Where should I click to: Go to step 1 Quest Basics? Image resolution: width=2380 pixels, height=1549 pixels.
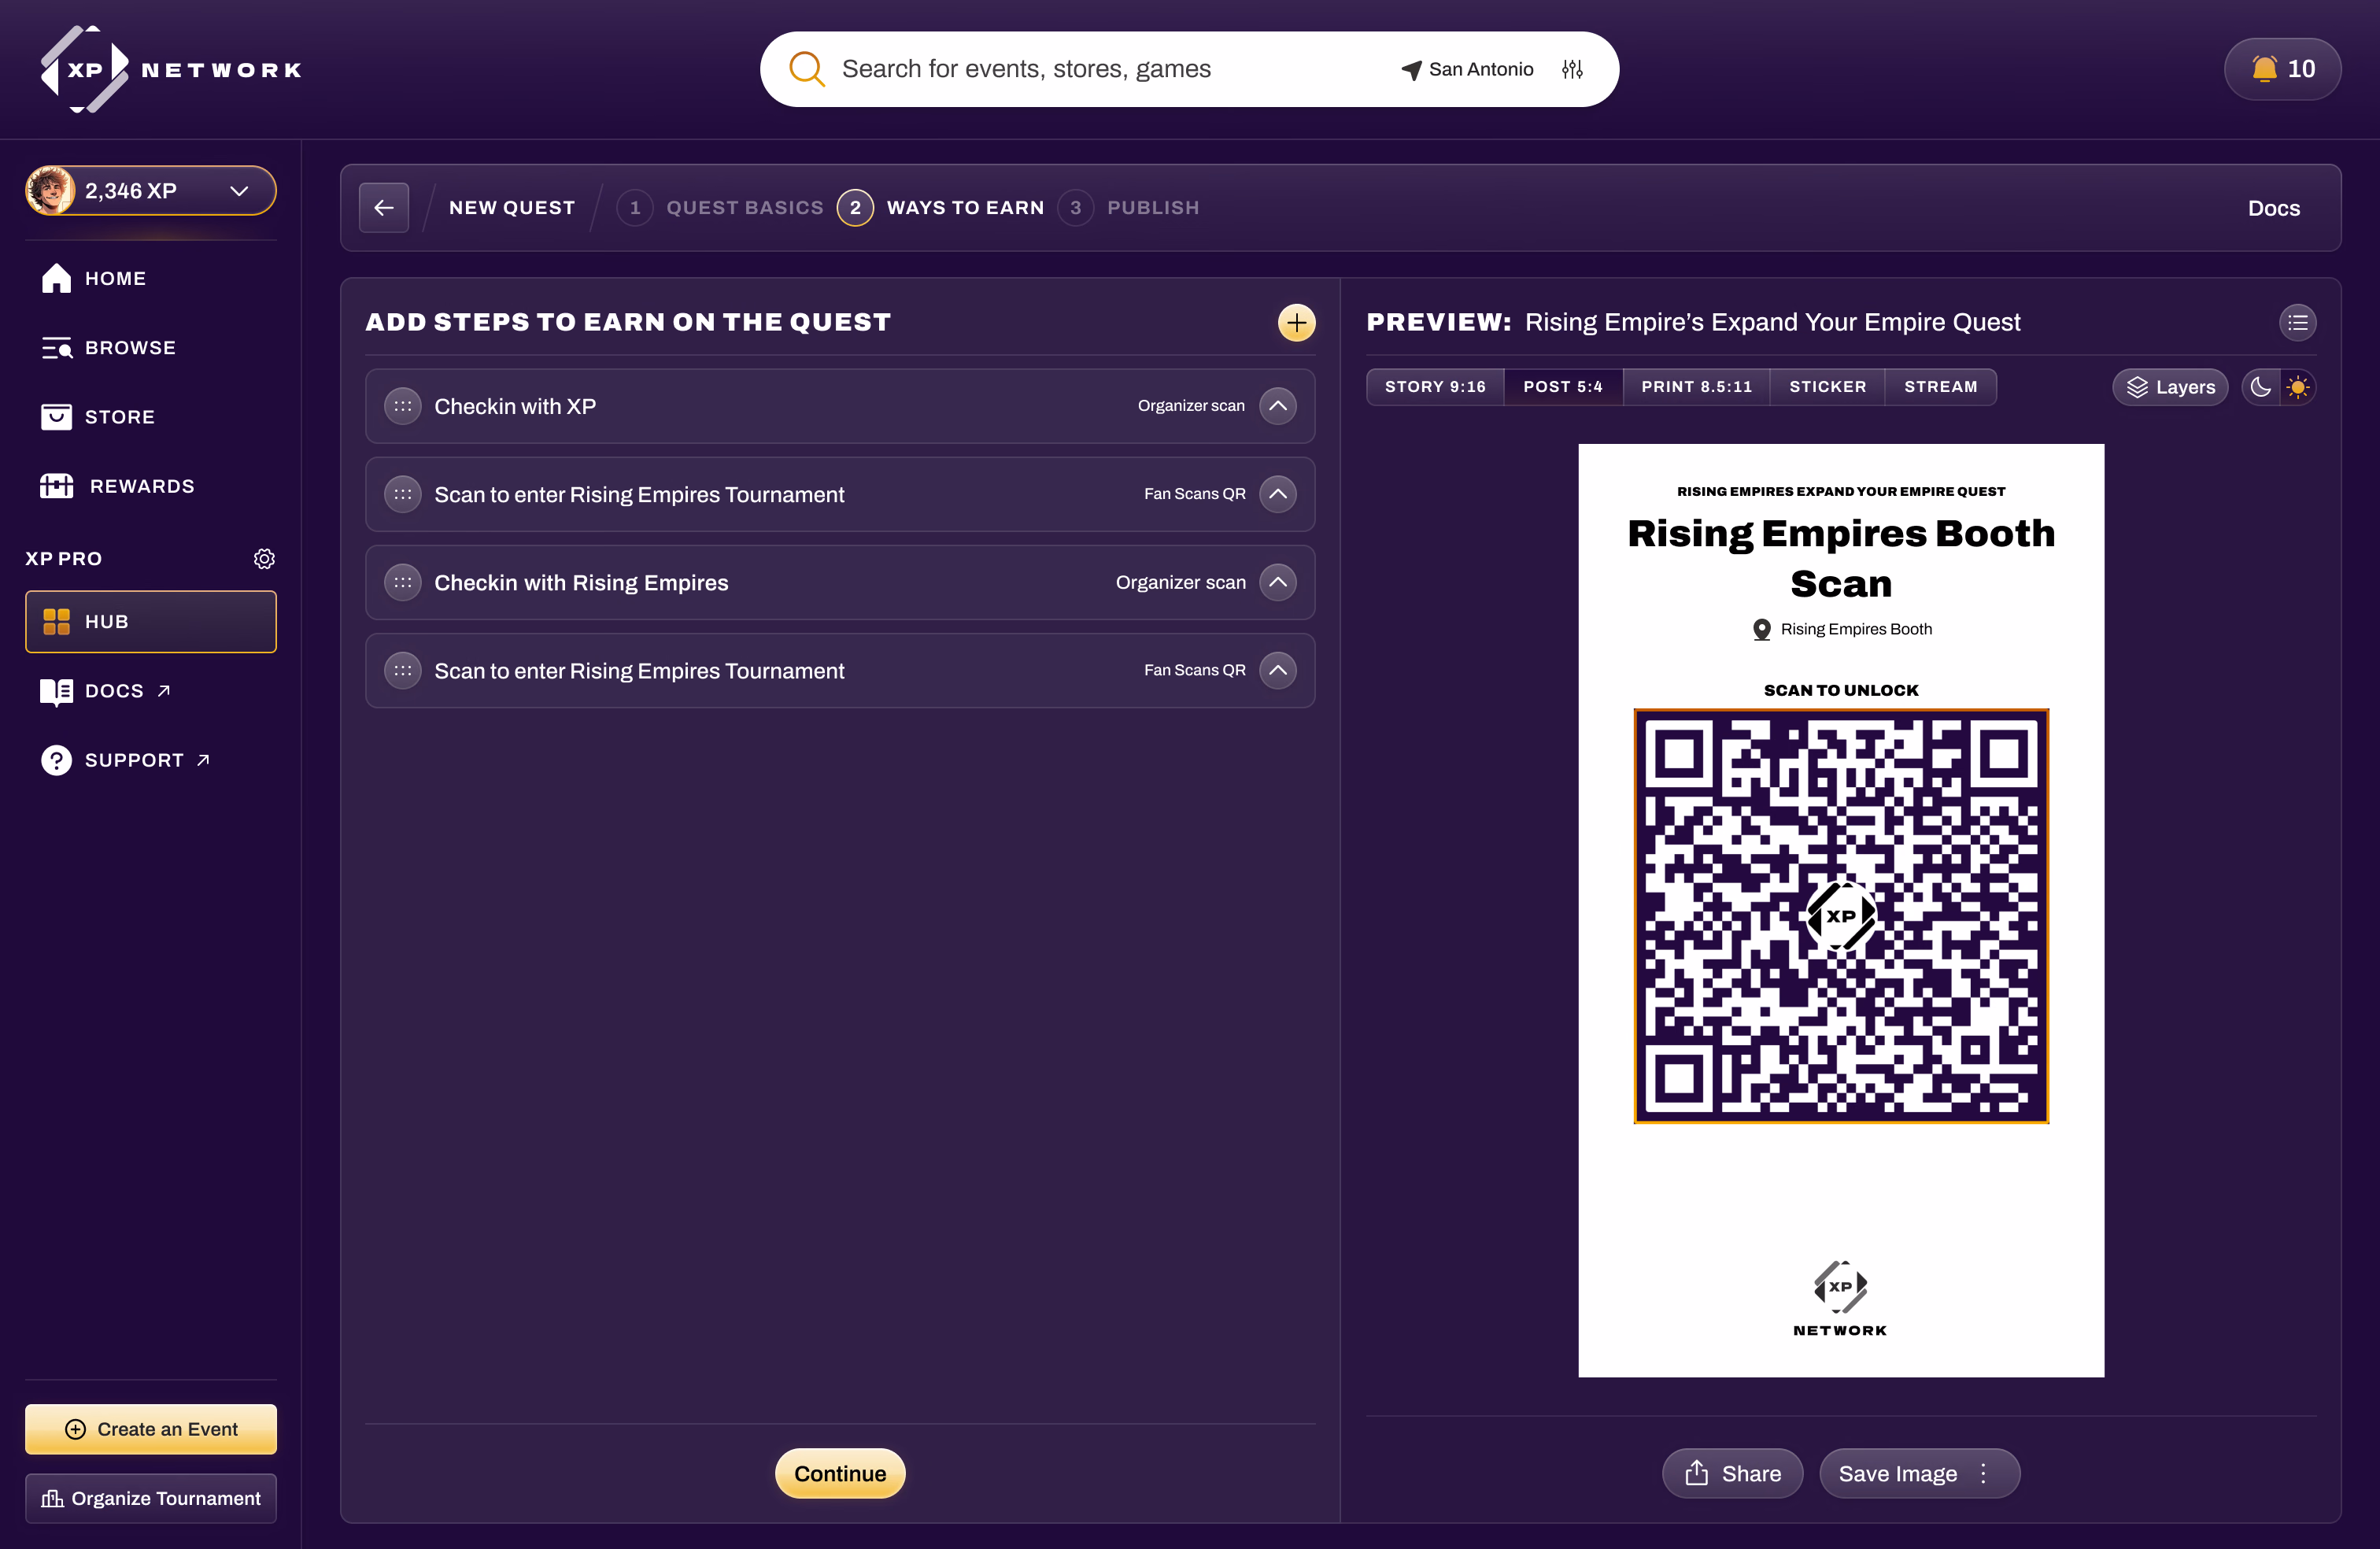(720, 207)
